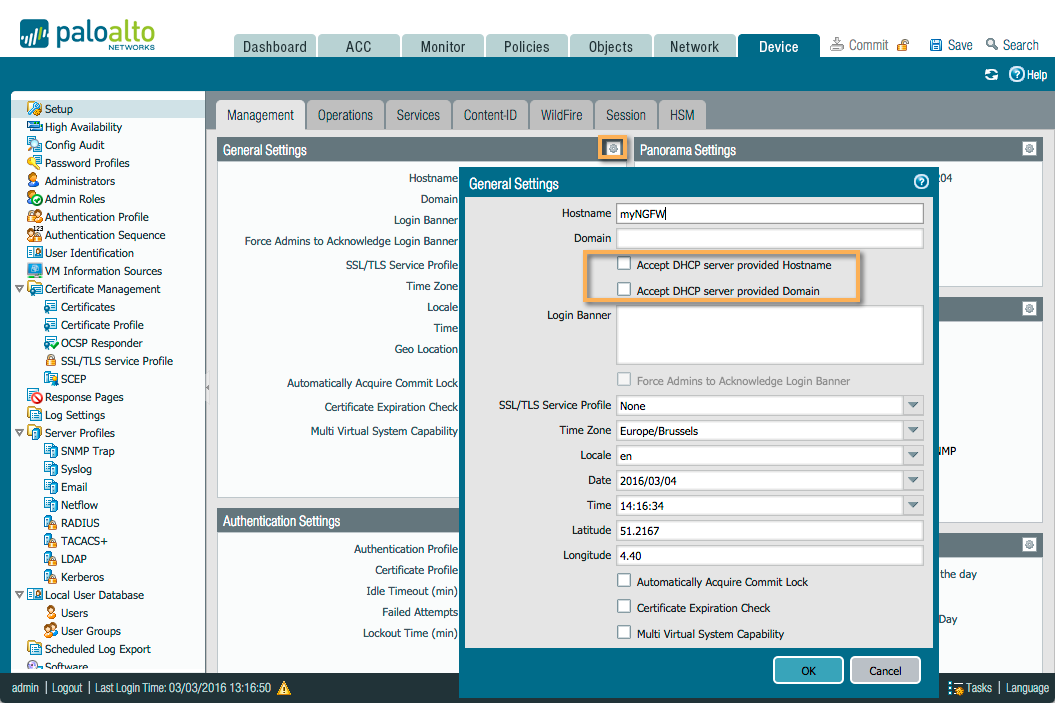Click the Config Audit icon
This screenshot has height=705, width=1055.
point(34,144)
